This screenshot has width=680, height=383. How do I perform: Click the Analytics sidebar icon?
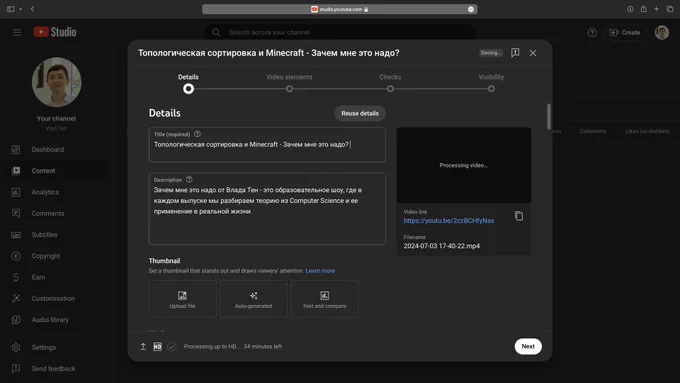(16, 192)
